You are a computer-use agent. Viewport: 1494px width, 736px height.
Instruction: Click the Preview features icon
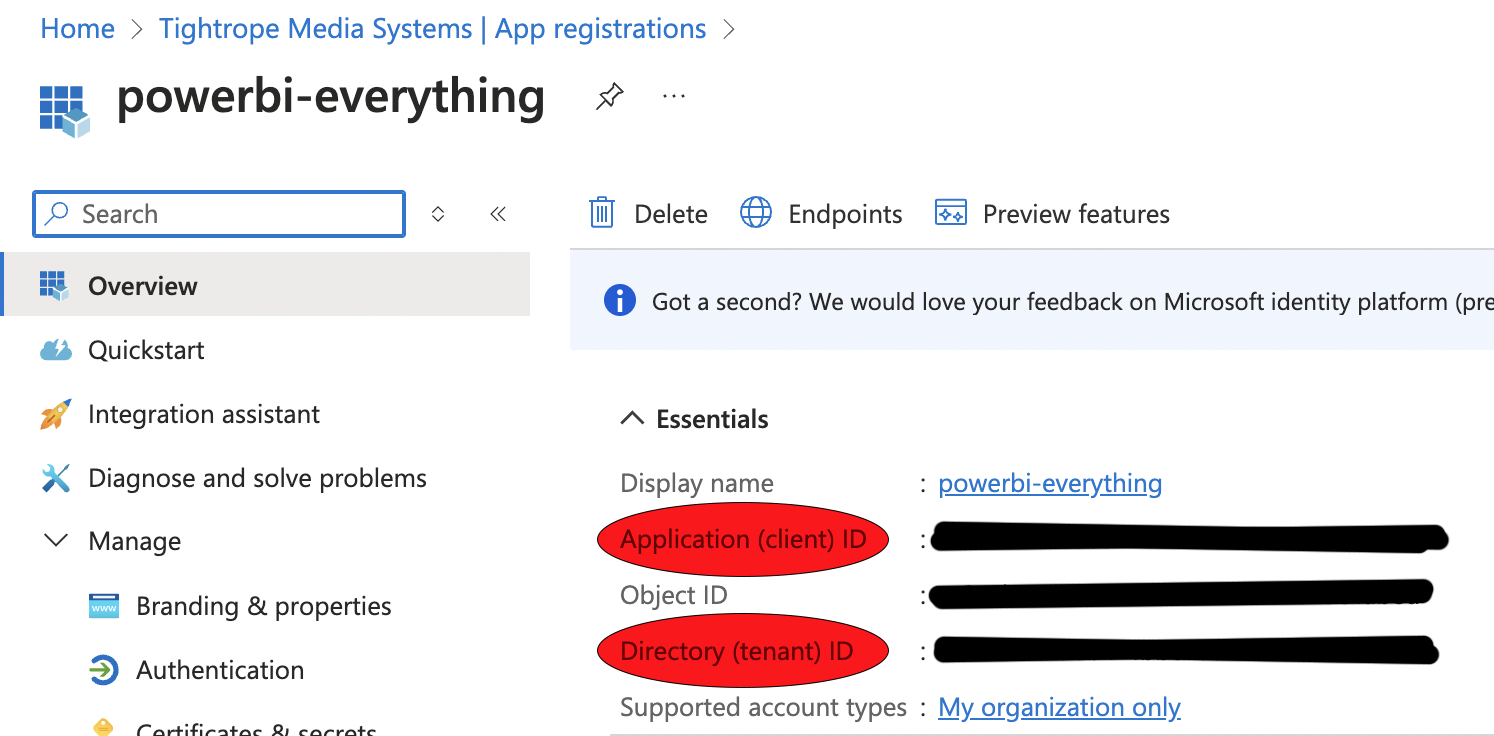click(x=951, y=213)
